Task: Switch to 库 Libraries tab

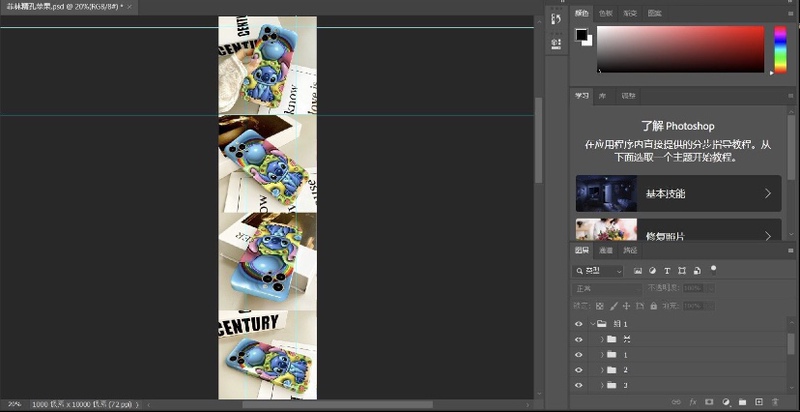Action: (x=602, y=96)
